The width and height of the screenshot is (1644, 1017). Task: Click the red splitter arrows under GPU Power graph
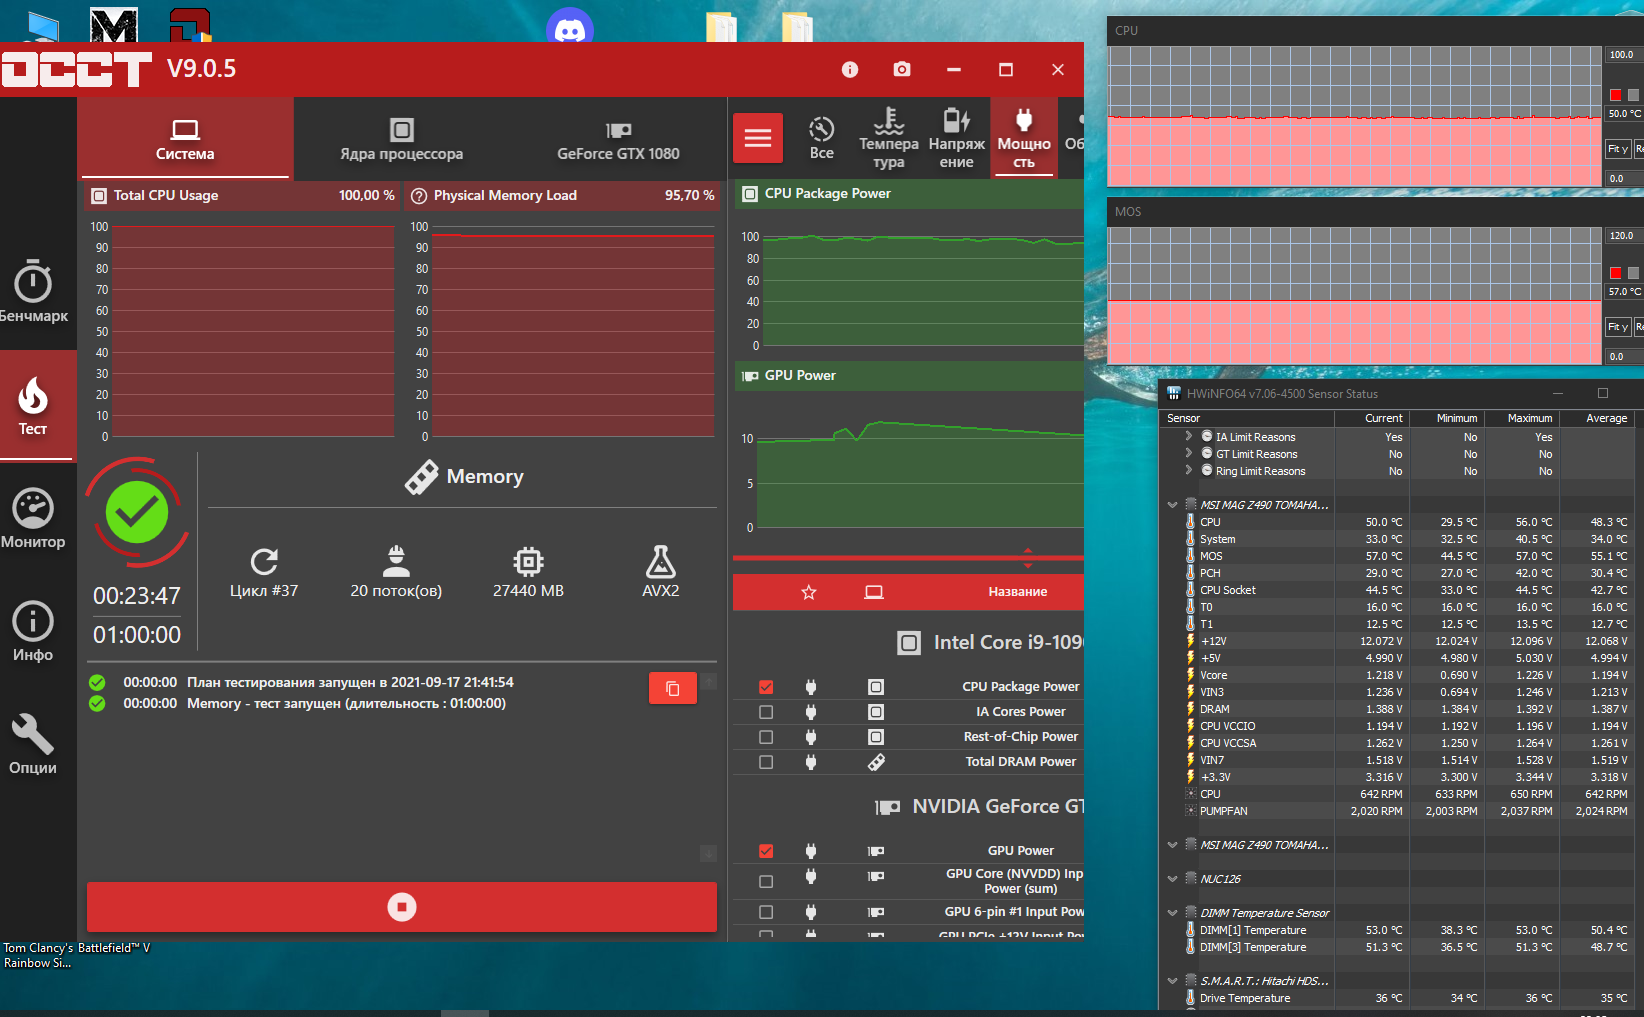pyautogui.click(x=1028, y=558)
